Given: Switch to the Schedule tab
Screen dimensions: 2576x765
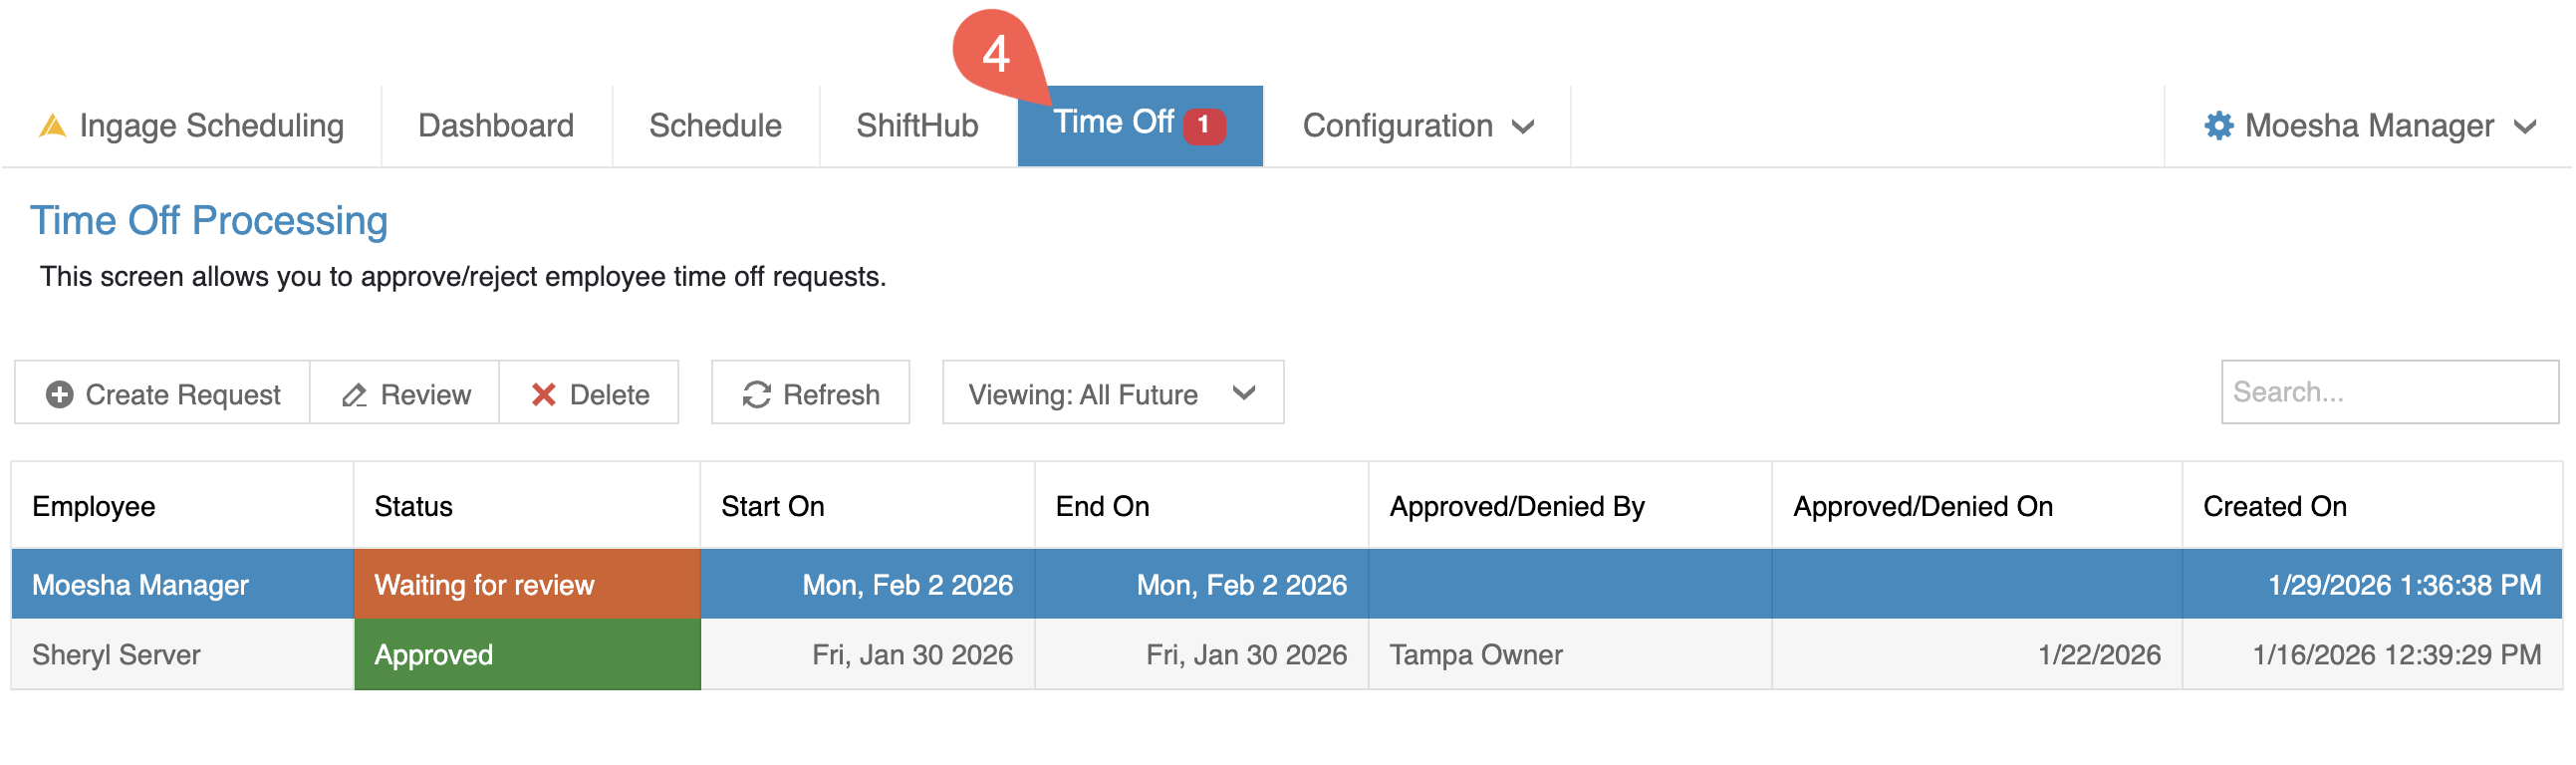Looking at the screenshot, I should 715,126.
